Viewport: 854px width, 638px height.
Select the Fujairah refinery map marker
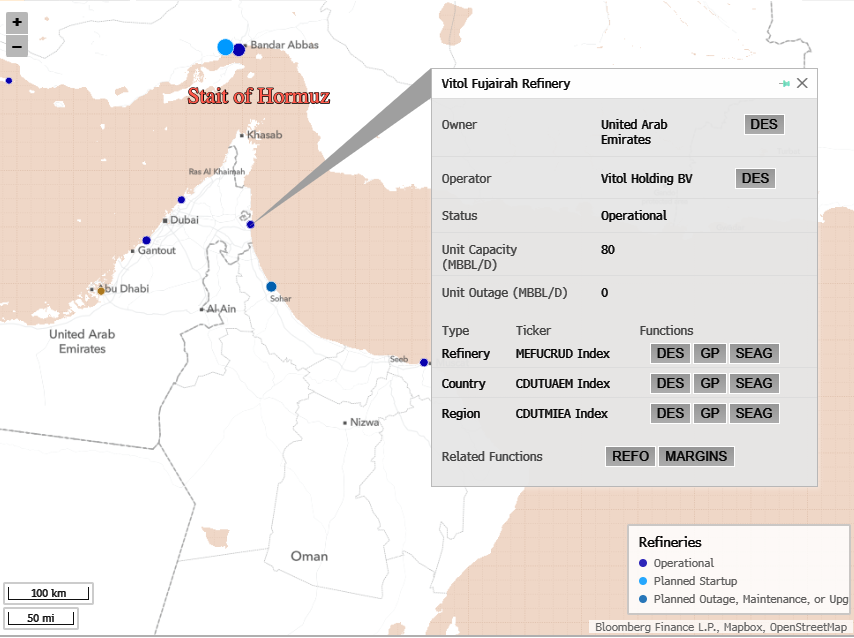[x=250, y=224]
